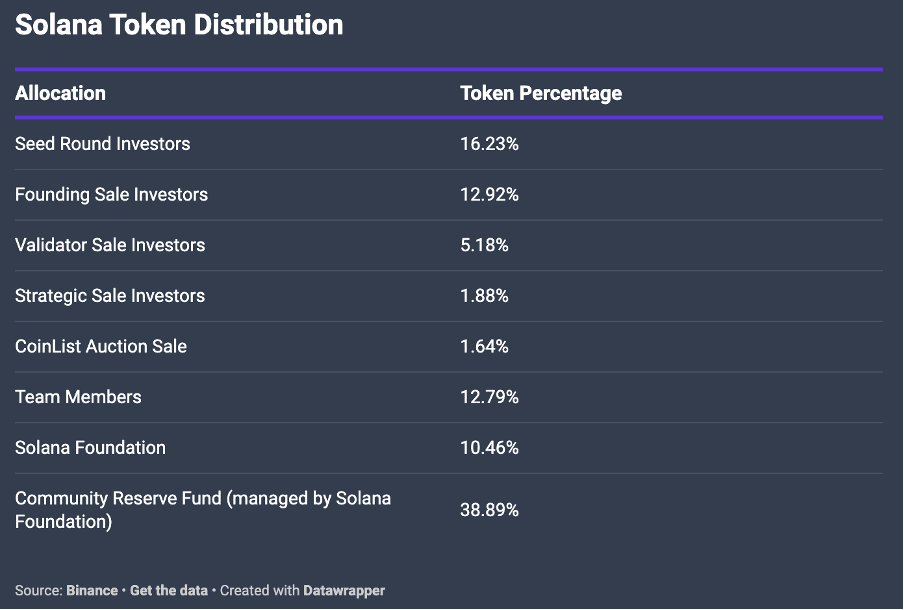Click the Datawrapper credit link
The image size is (904, 610).
click(344, 590)
